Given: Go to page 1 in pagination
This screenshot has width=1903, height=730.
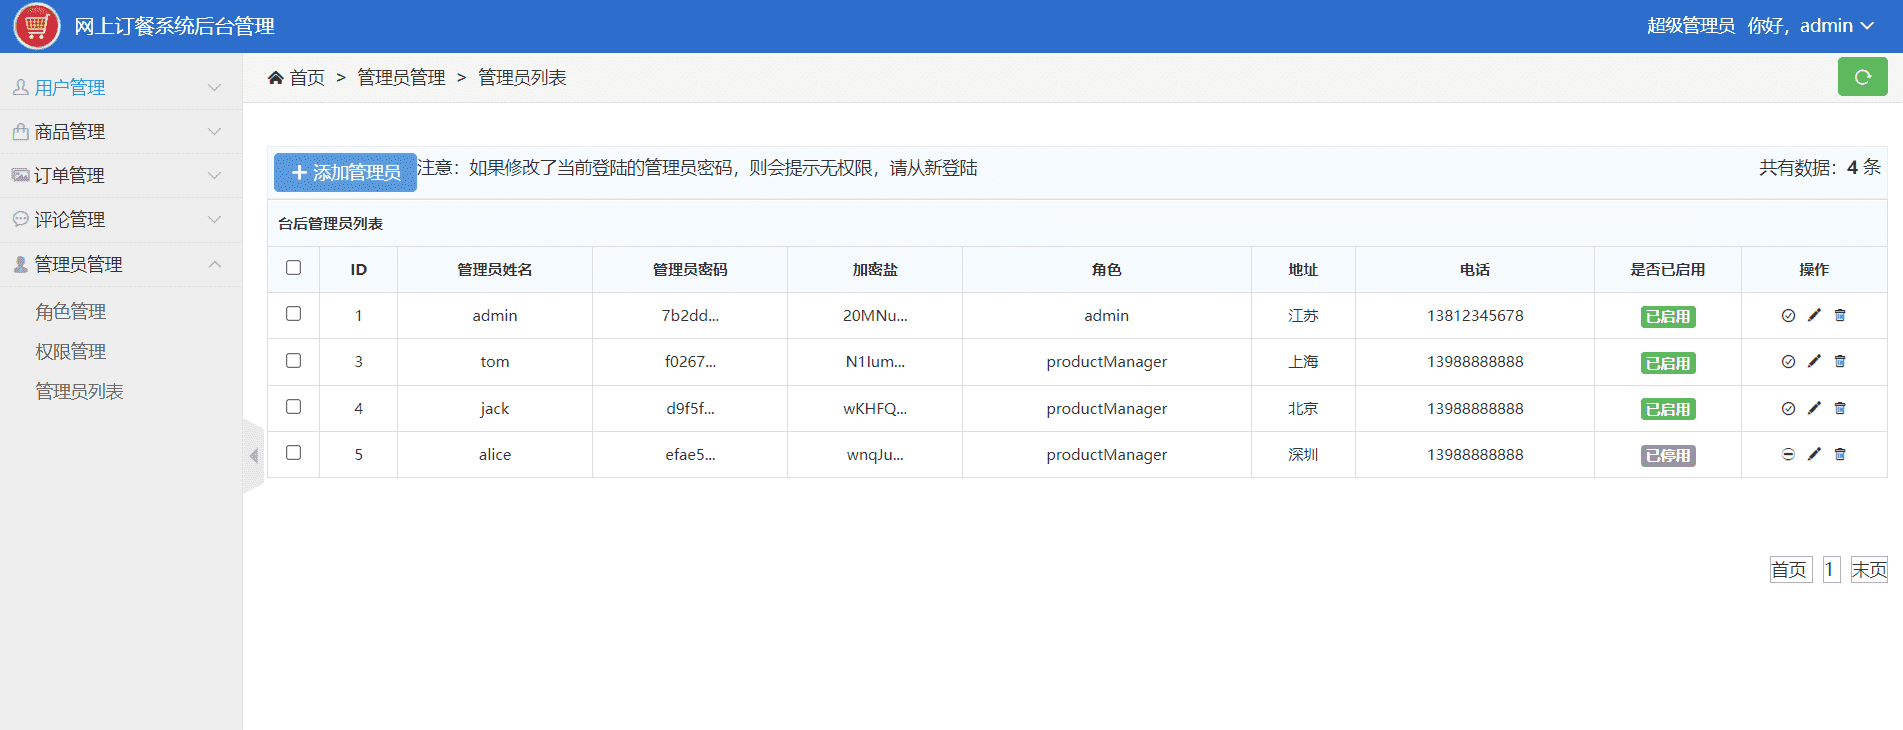Looking at the screenshot, I should [x=1831, y=570].
